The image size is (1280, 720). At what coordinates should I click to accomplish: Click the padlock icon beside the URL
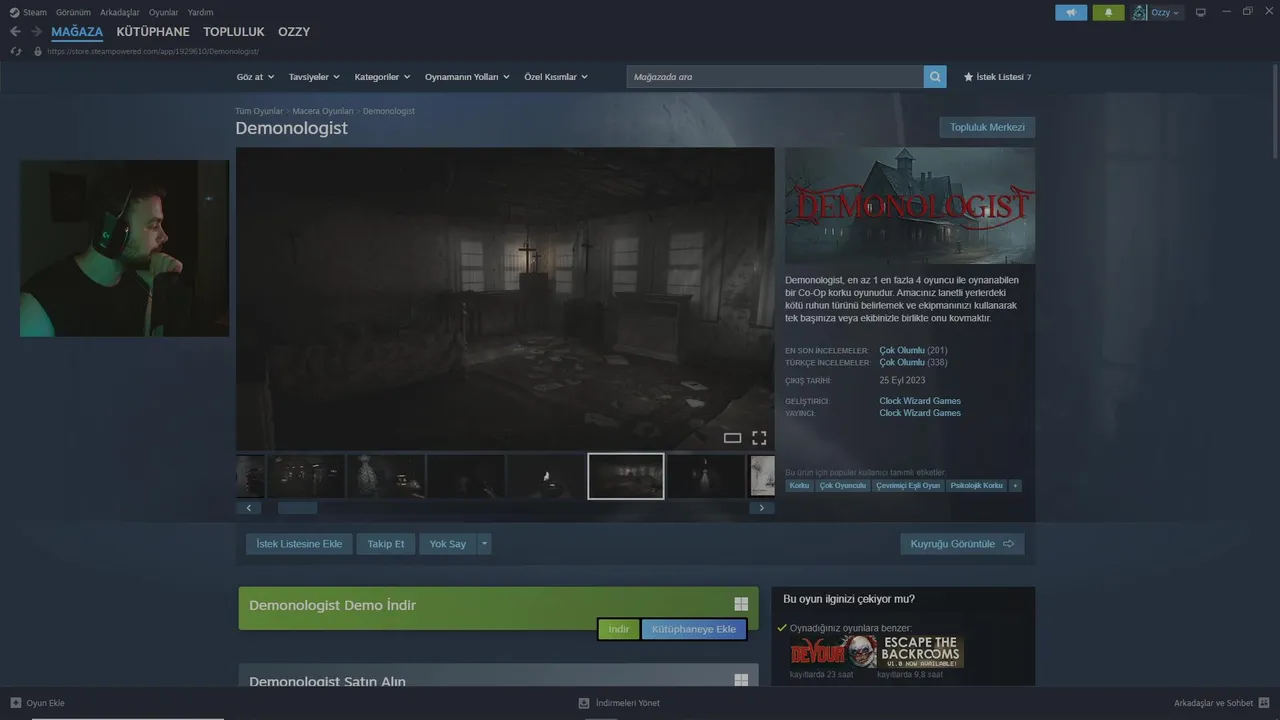pyautogui.click(x=38, y=51)
